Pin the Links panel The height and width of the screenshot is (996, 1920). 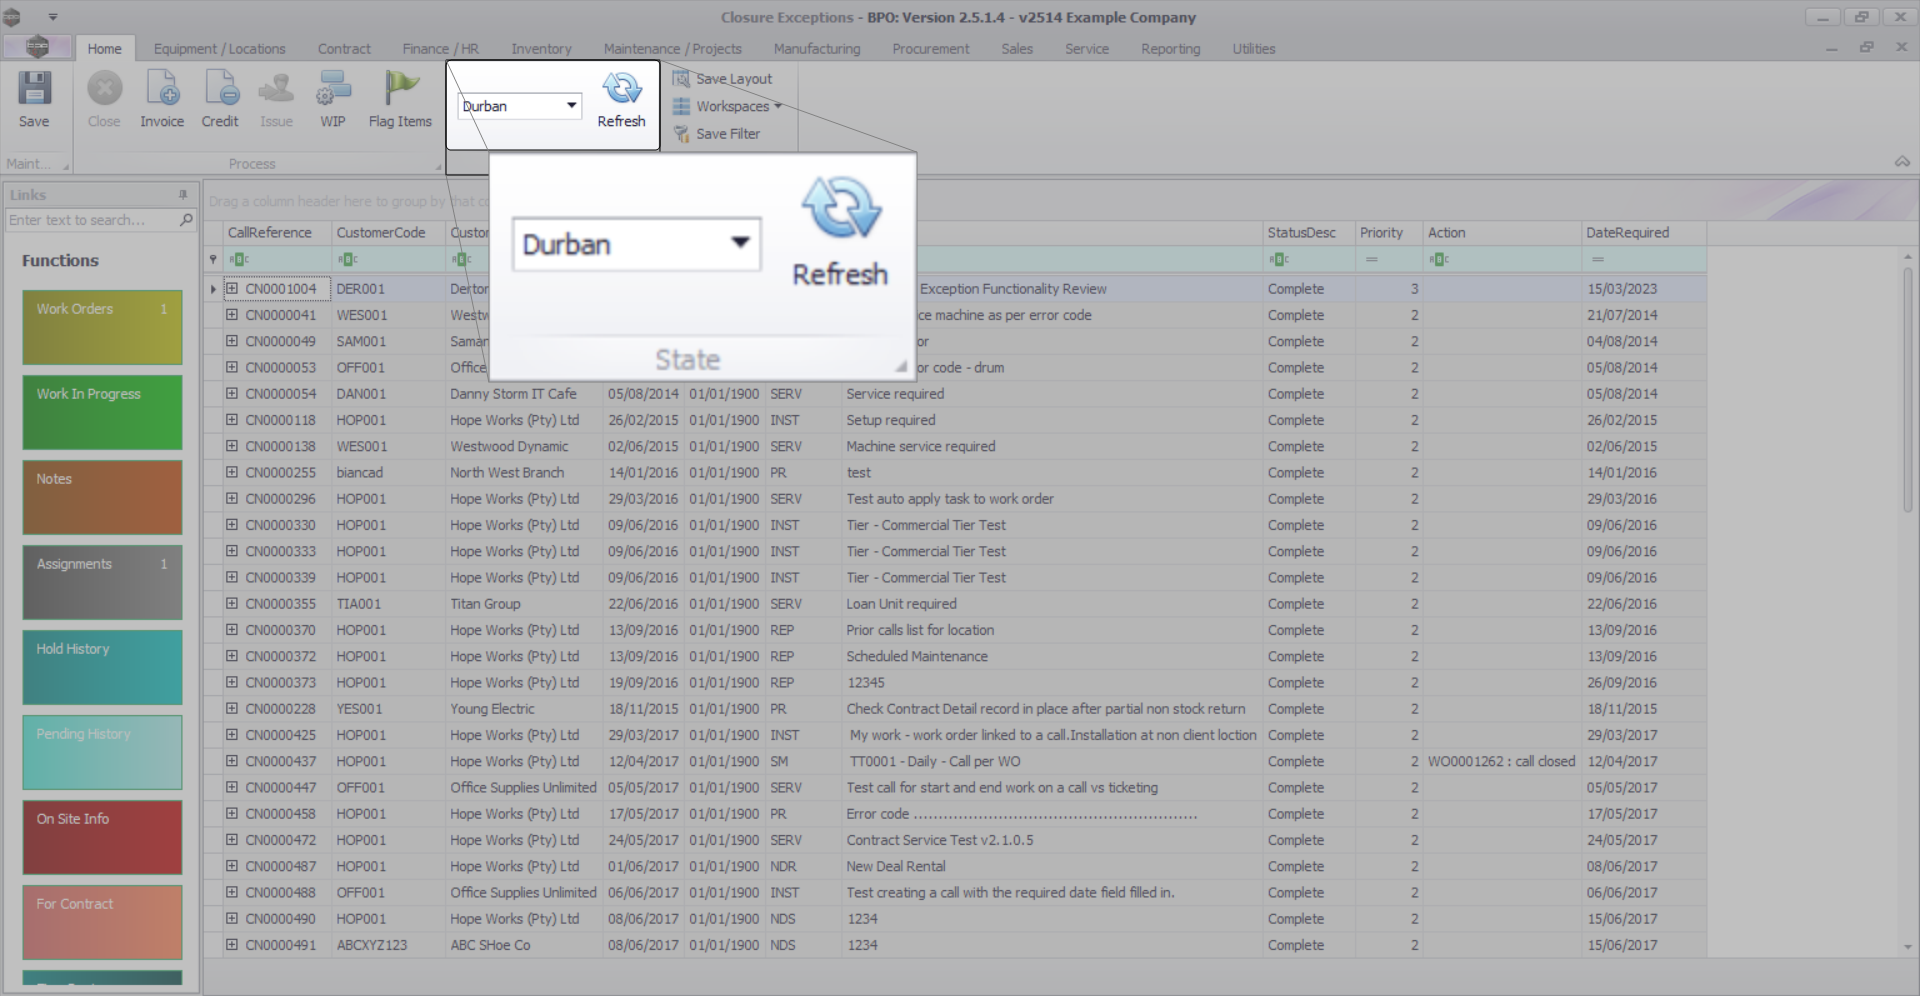click(x=183, y=195)
